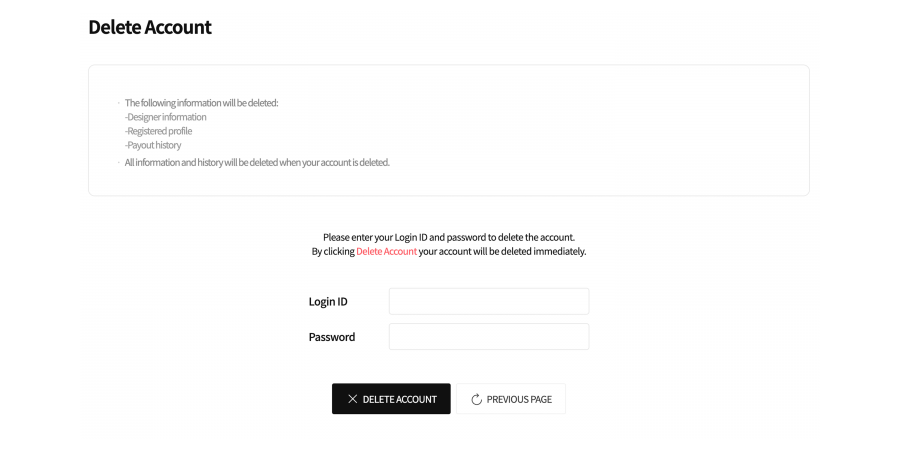Image resolution: width=900 pixels, height=450 pixels.
Task: Click the Login ID field label
Action: (x=328, y=301)
